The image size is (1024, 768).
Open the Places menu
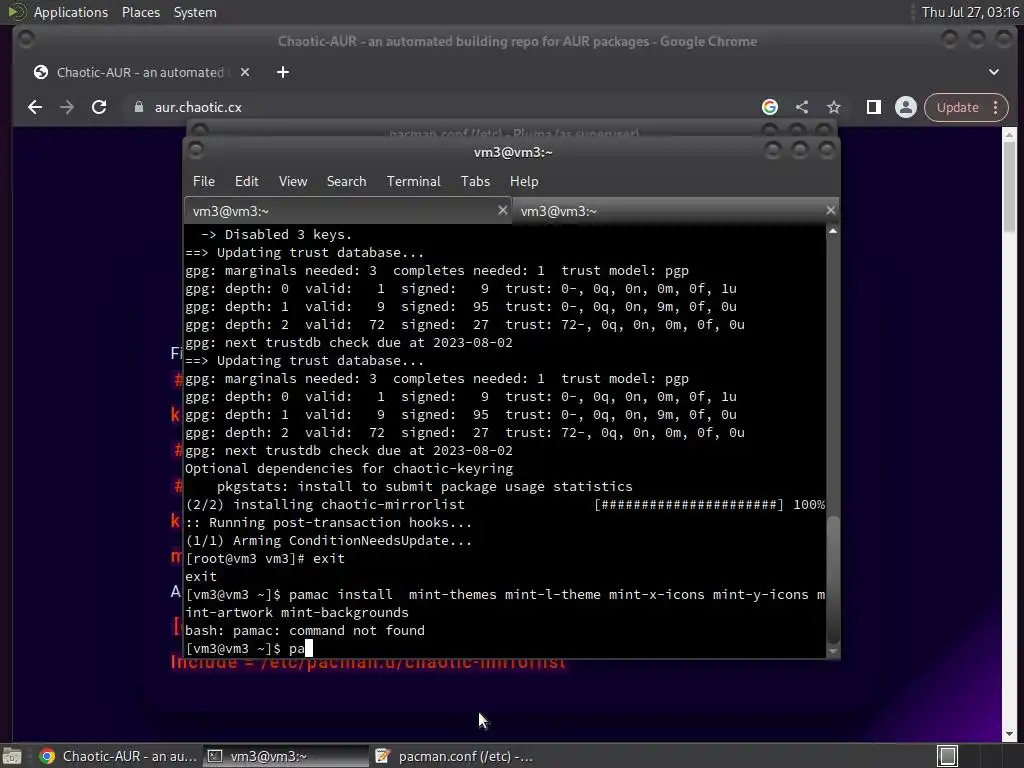[140, 12]
